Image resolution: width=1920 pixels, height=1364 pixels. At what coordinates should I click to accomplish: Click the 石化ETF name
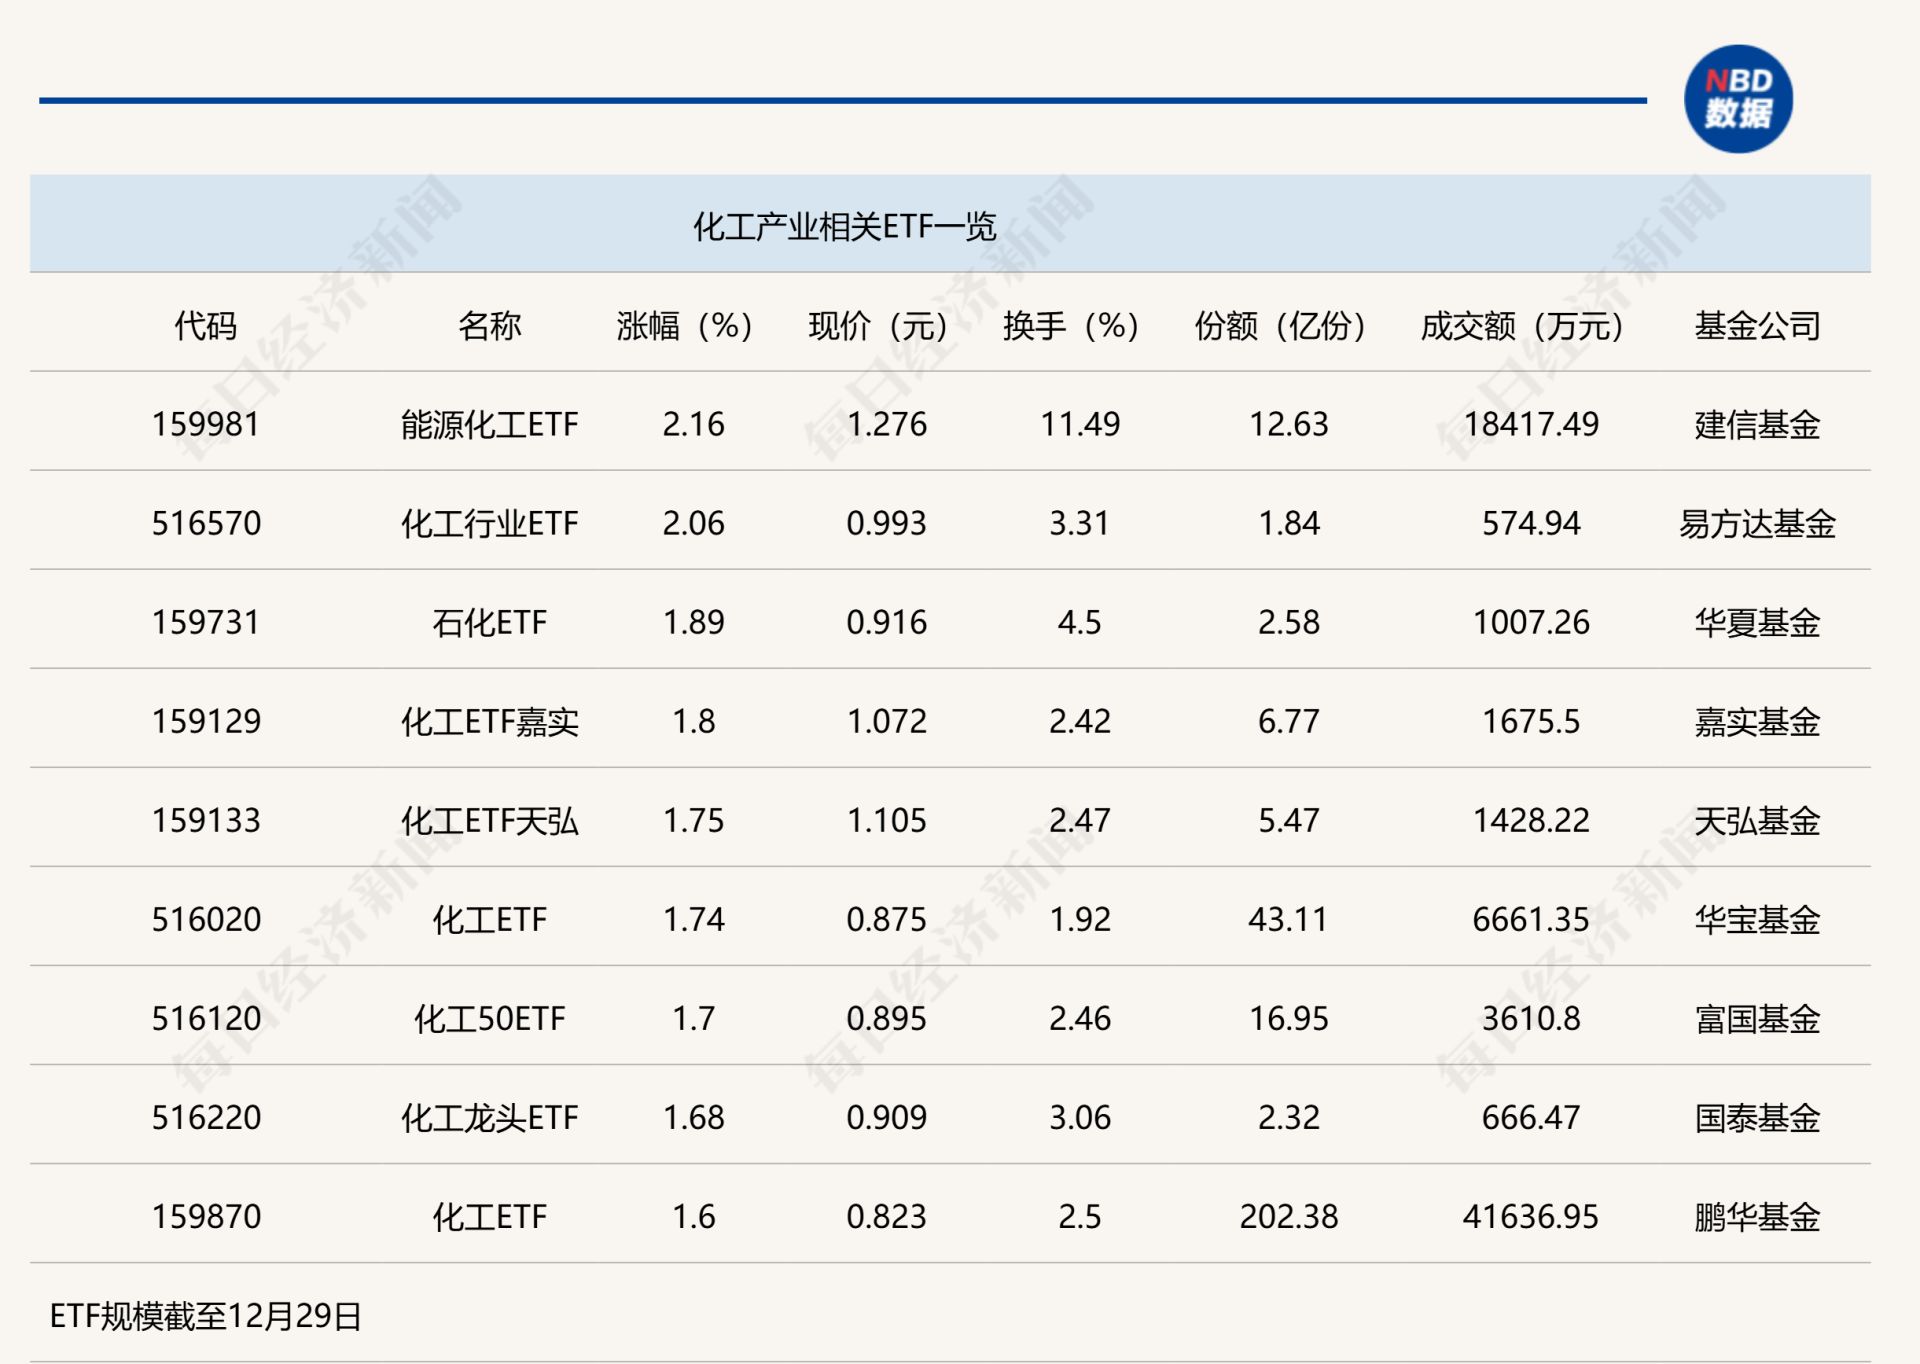pos(489,623)
